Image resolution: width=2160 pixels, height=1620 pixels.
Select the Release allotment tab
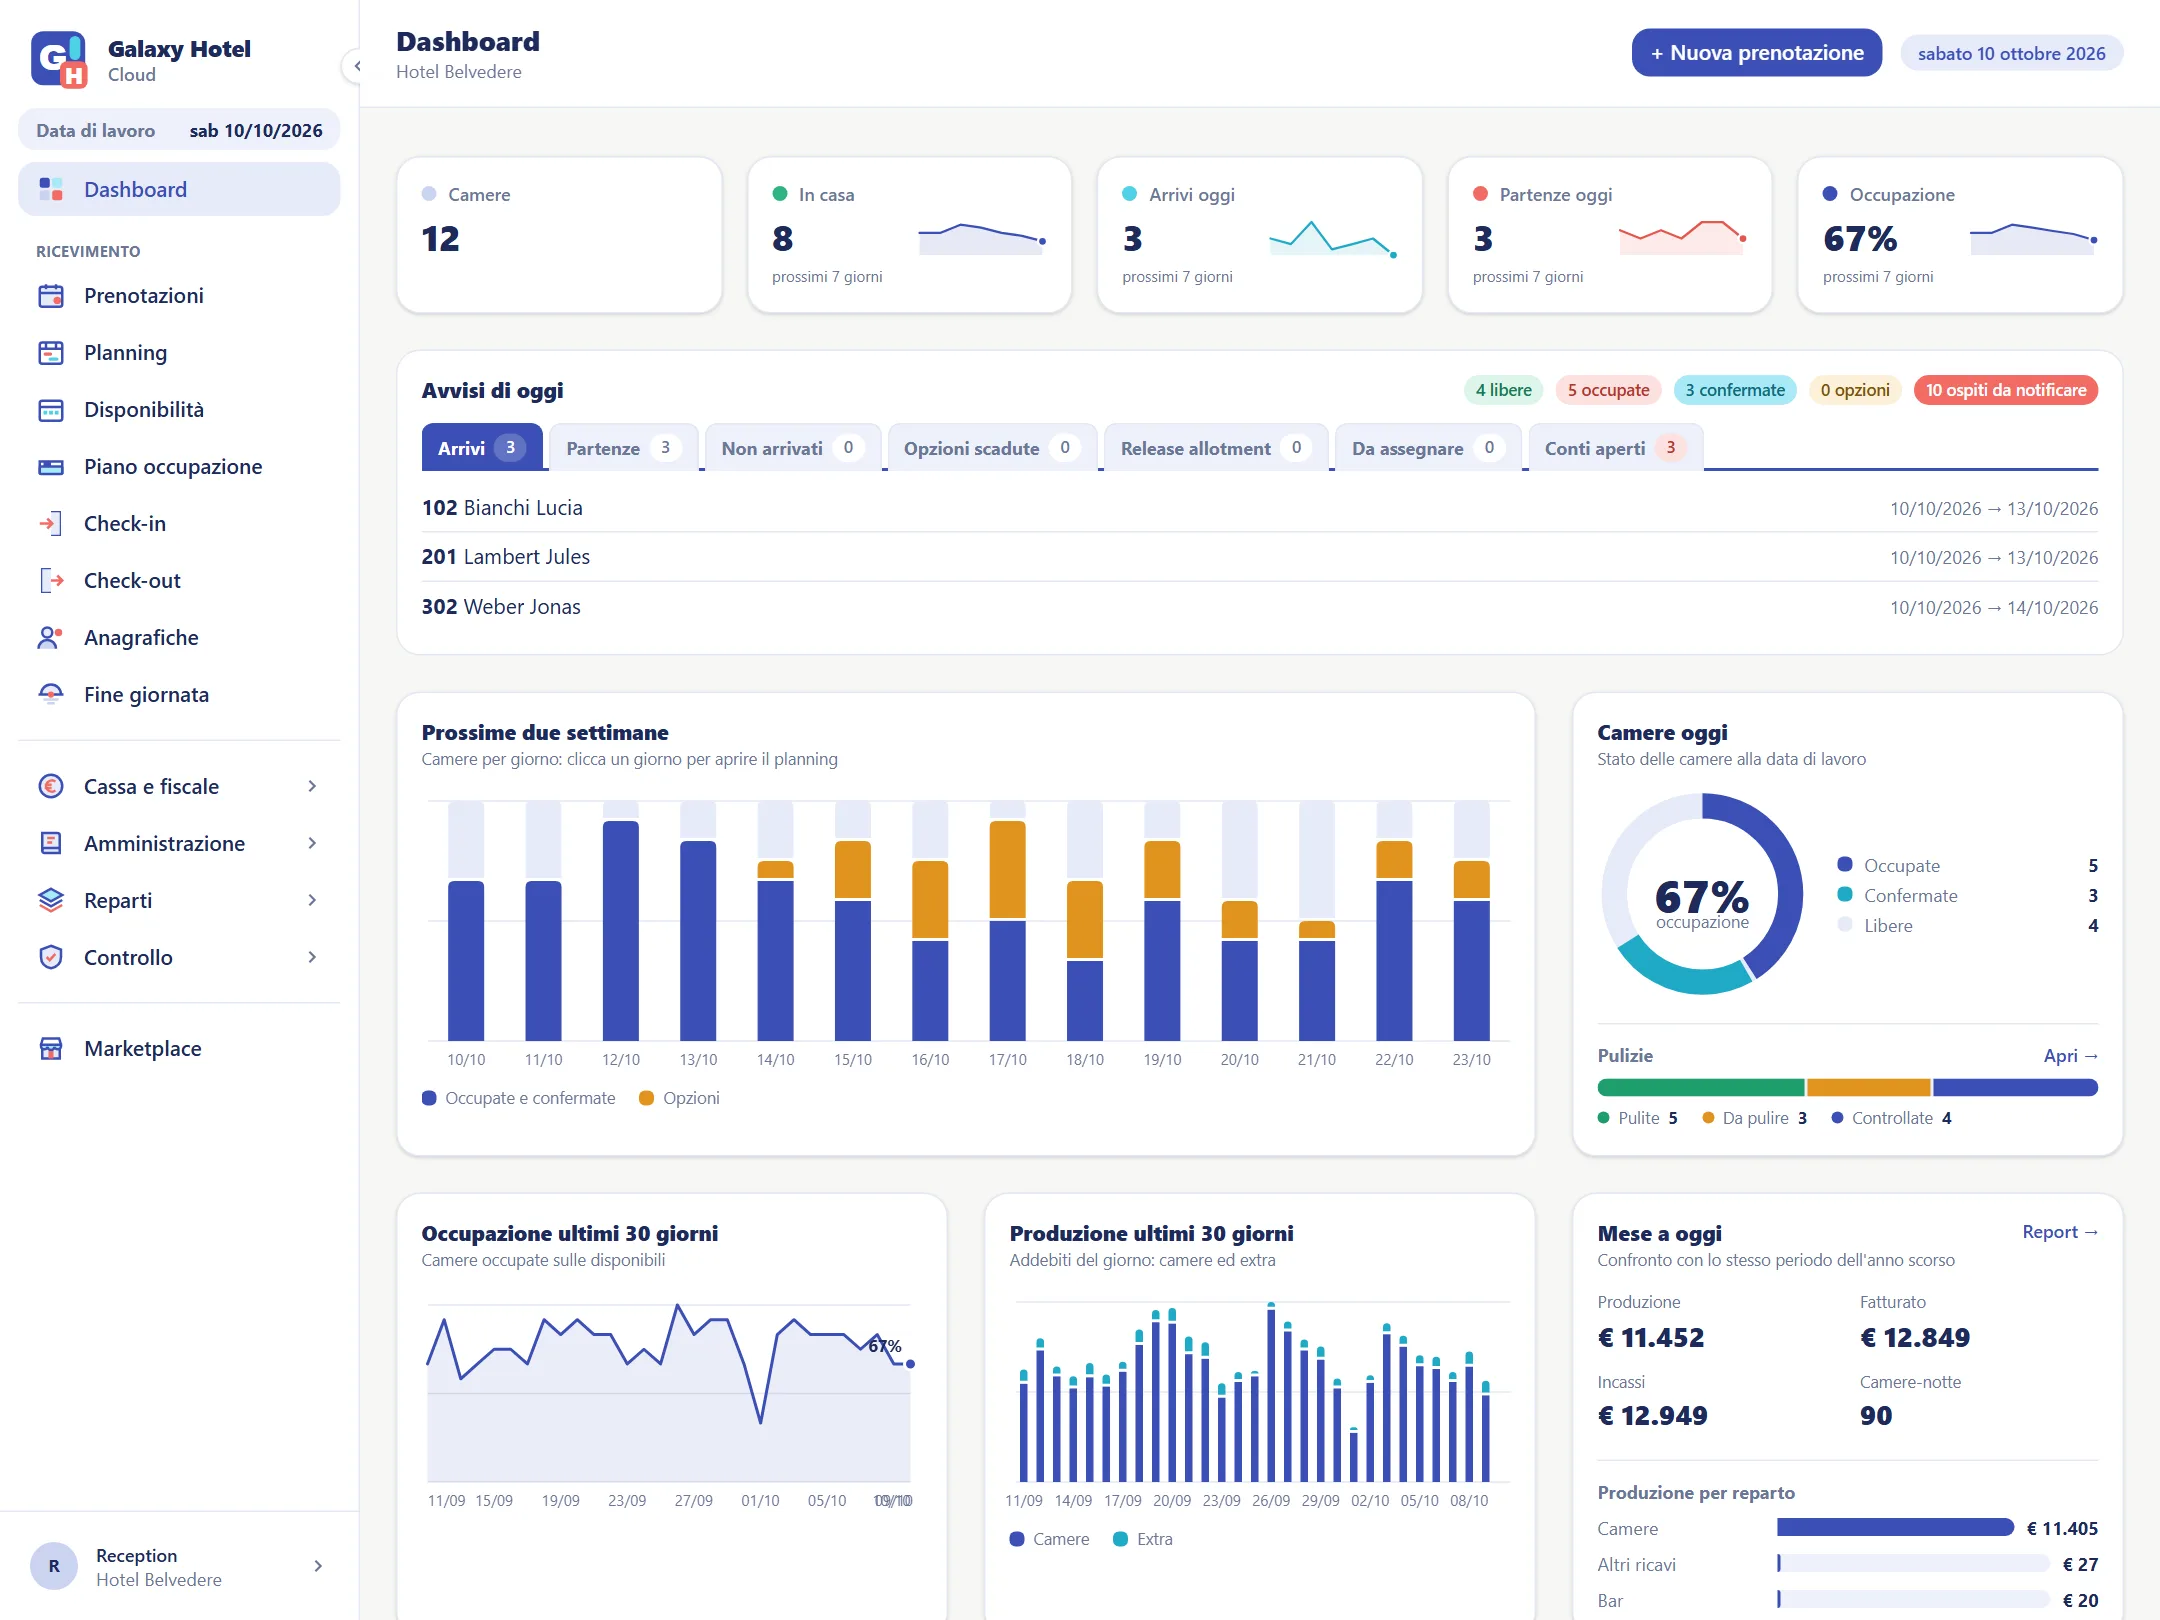[1216, 448]
